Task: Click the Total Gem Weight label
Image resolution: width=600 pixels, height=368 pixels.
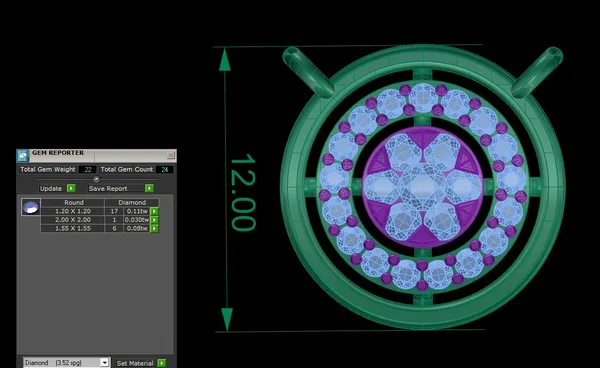Action: (x=47, y=169)
